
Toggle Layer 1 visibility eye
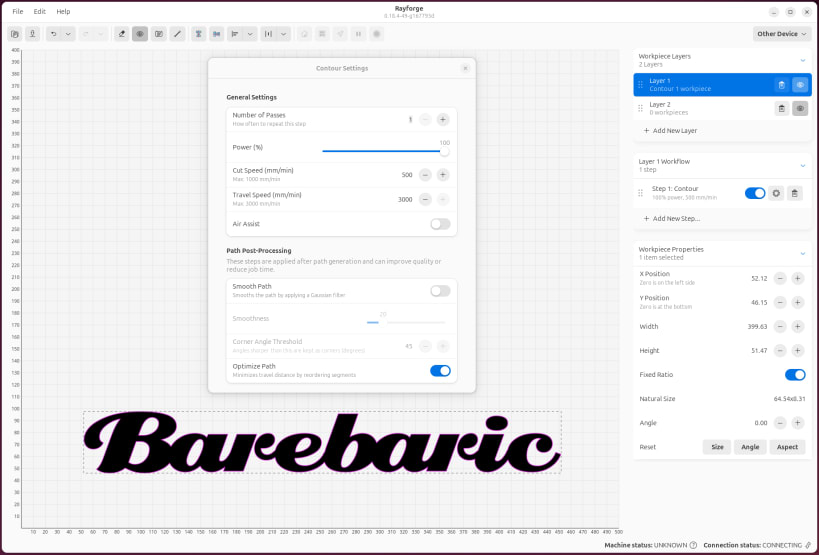800,85
